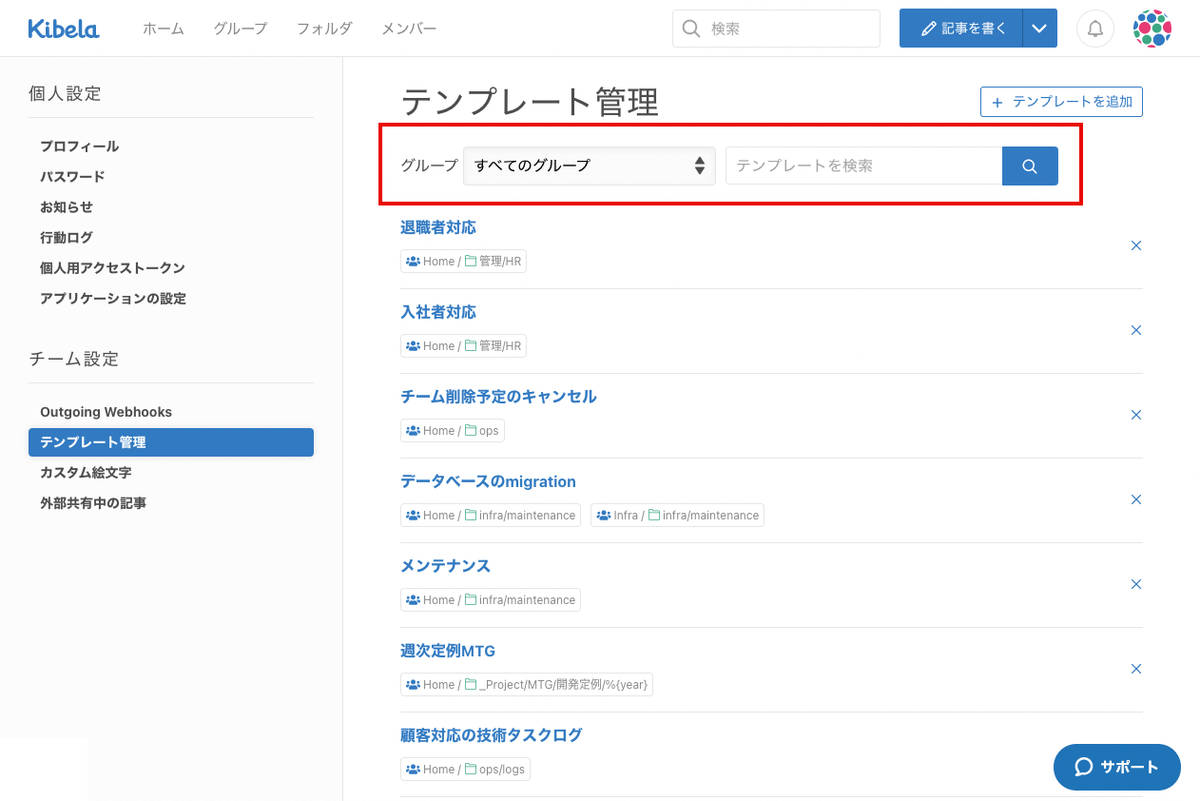Remove チーム削除予定のキャンセル template via X
1200x801 pixels.
pyautogui.click(x=1136, y=415)
